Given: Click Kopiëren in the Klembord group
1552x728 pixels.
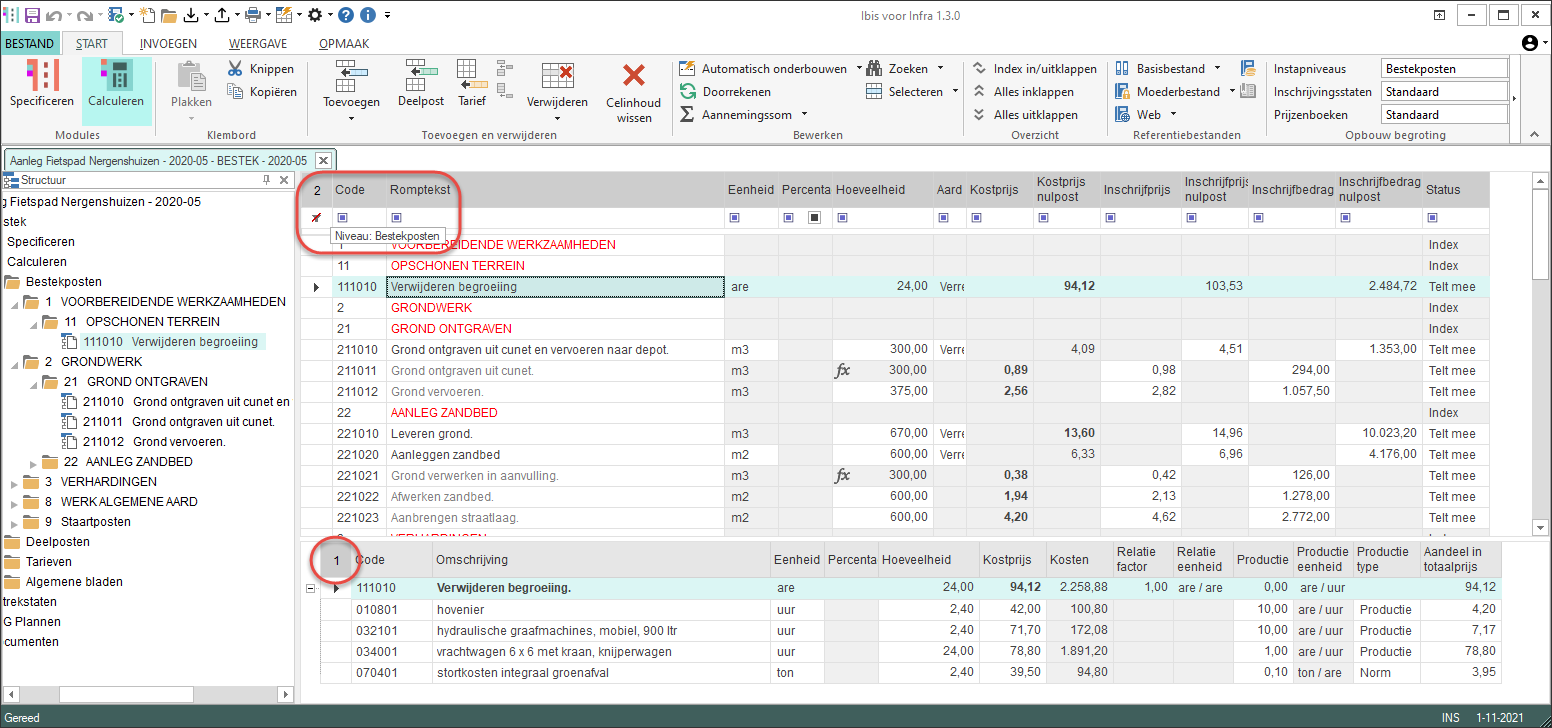Looking at the screenshot, I should pos(261,91).
